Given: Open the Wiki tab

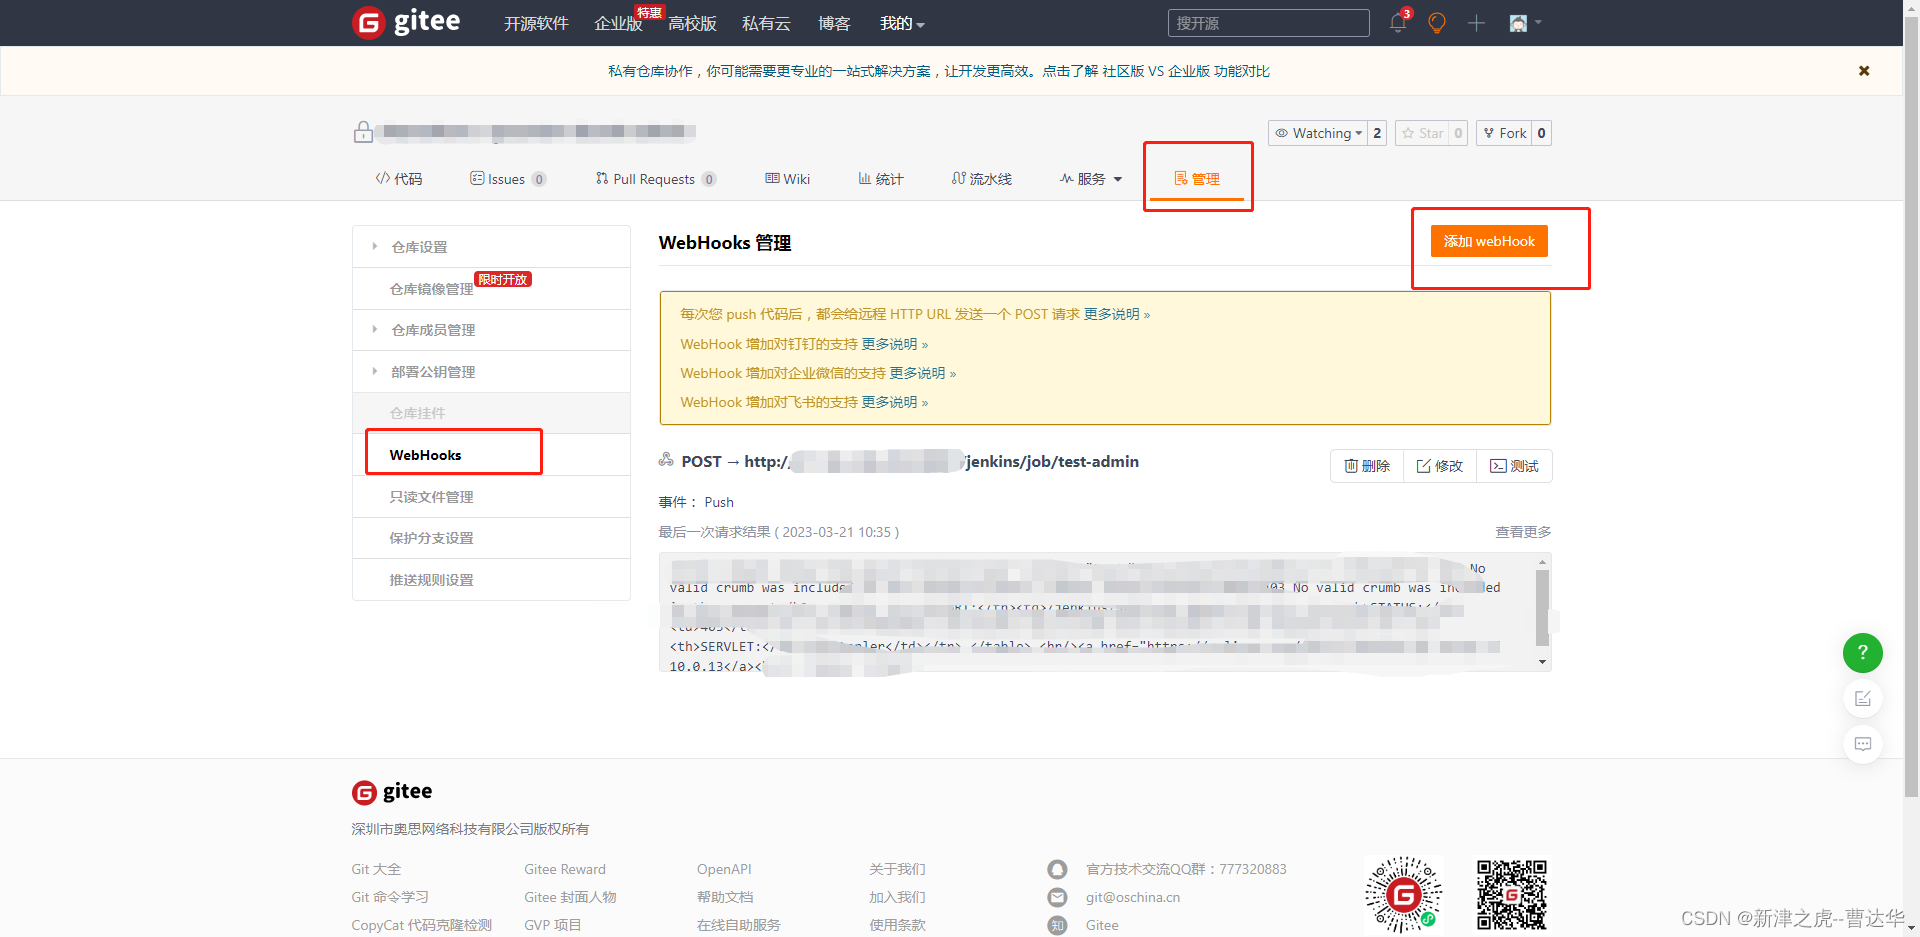Looking at the screenshot, I should coord(788,179).
